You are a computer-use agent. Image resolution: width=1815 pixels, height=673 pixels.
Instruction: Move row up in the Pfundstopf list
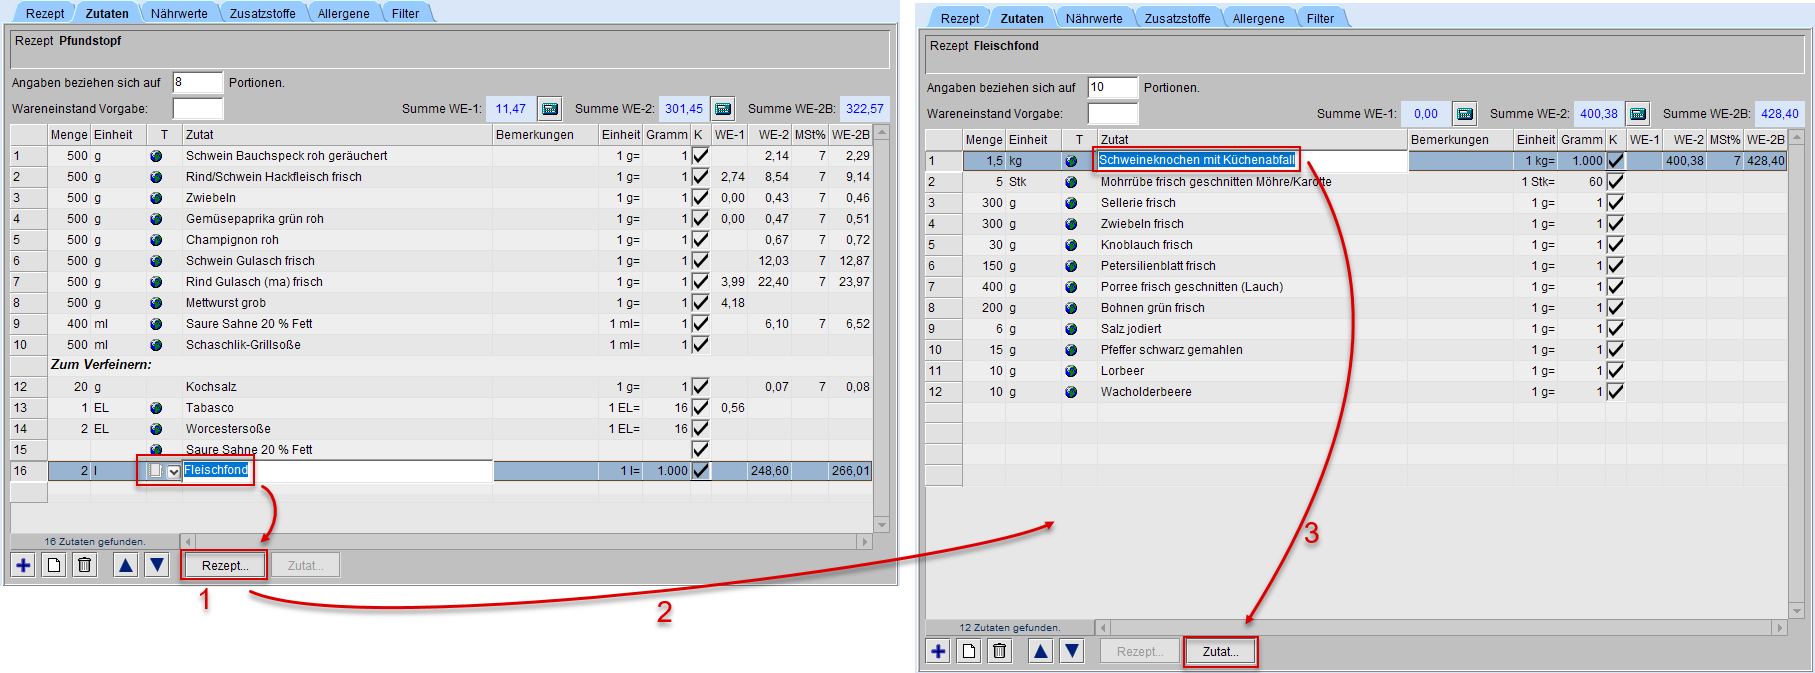point(125,565)
